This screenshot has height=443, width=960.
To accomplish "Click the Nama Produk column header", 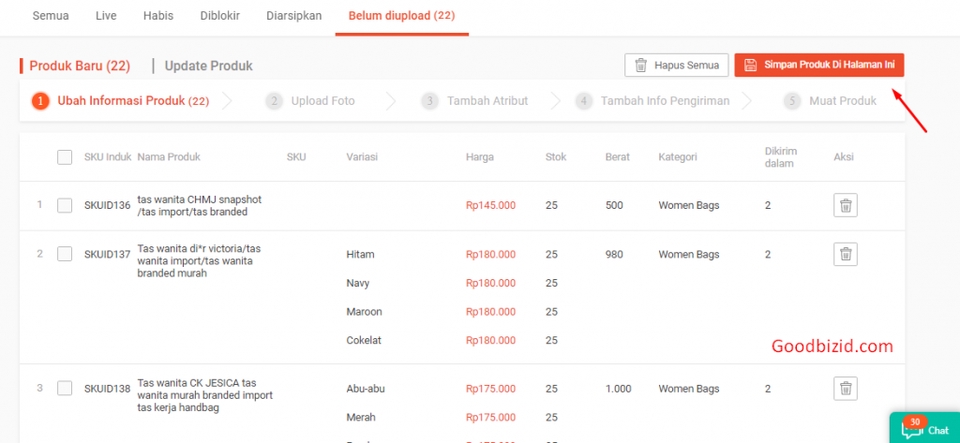I will tap(168, 157).
